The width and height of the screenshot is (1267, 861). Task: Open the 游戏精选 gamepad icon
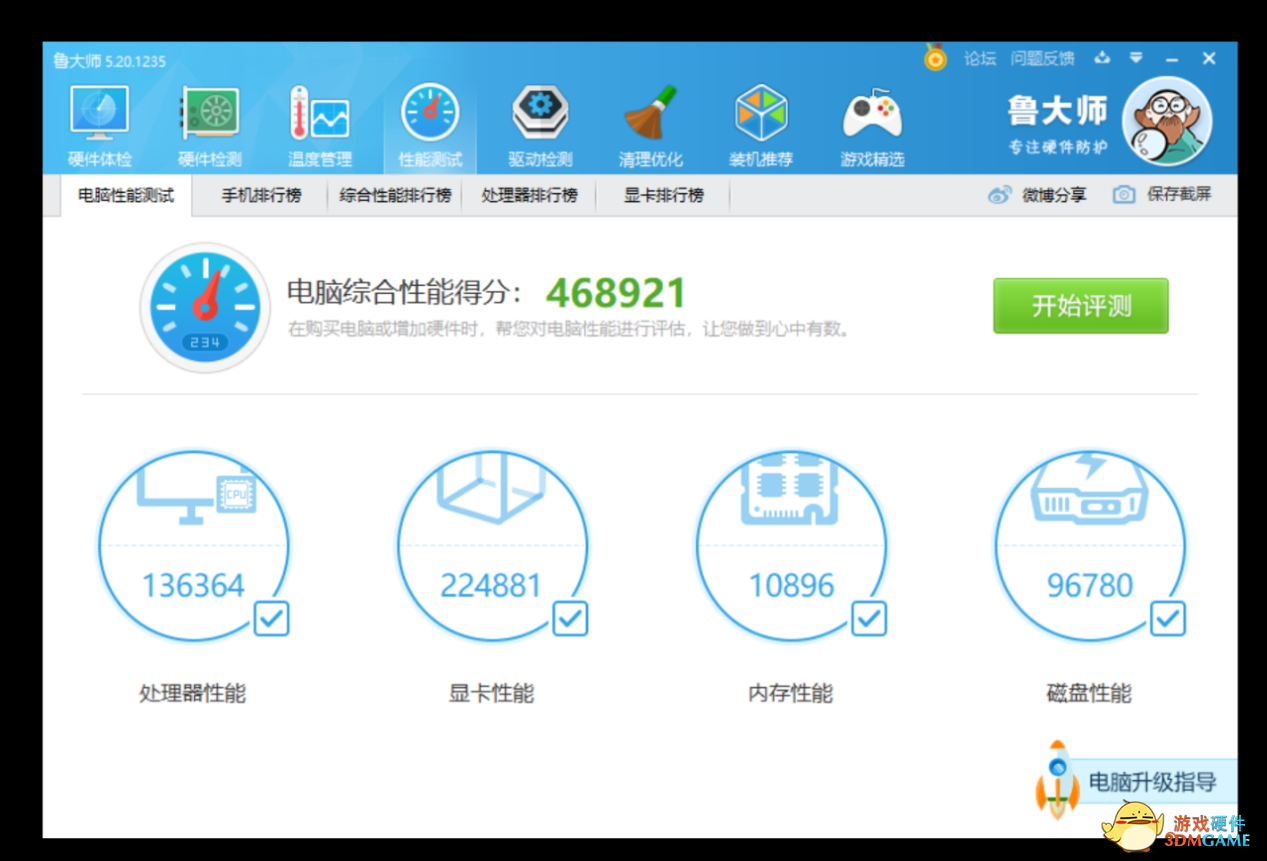[x=872, y=114]
